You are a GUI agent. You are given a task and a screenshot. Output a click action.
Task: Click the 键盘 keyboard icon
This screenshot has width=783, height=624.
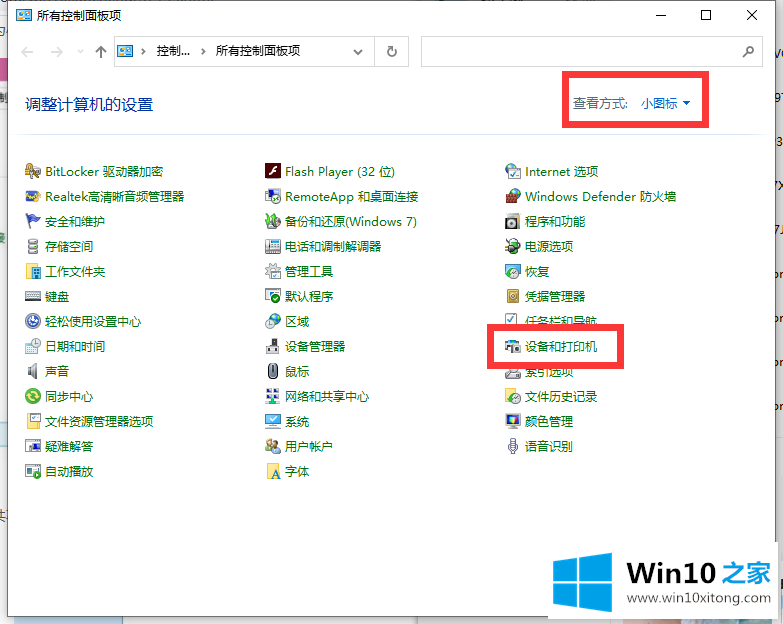point(32,296)
